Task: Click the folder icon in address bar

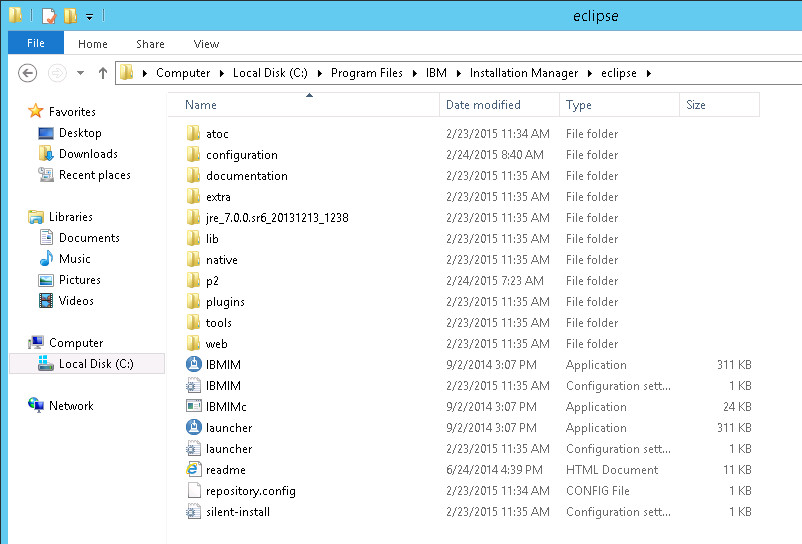Action: tap(127, 73)
